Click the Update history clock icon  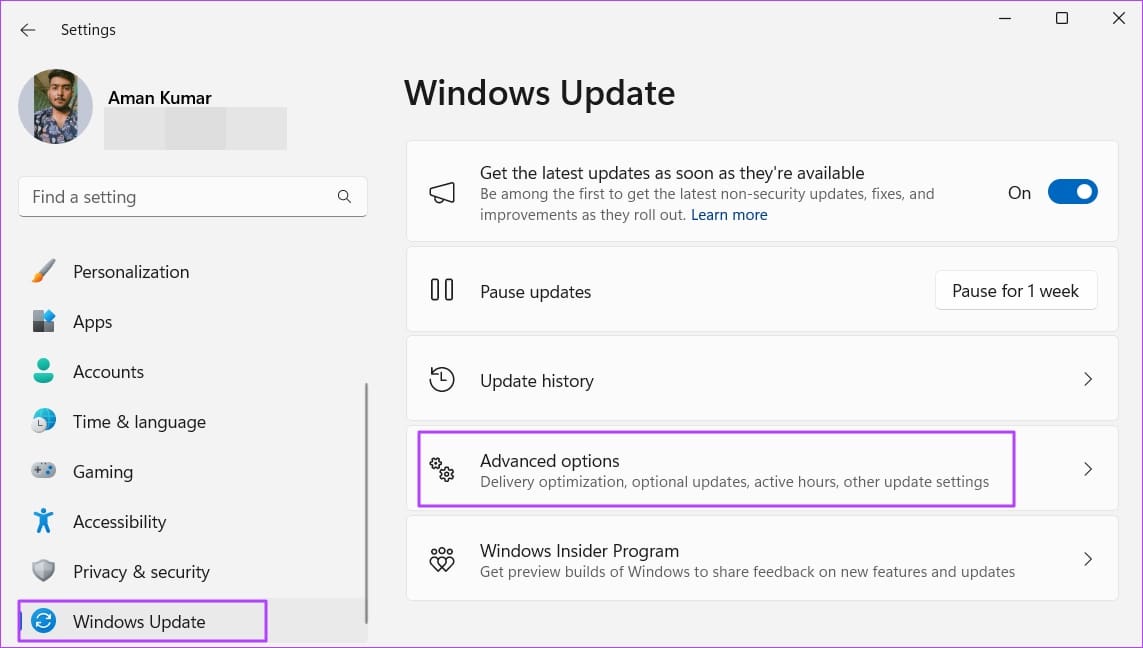(442, 379)
